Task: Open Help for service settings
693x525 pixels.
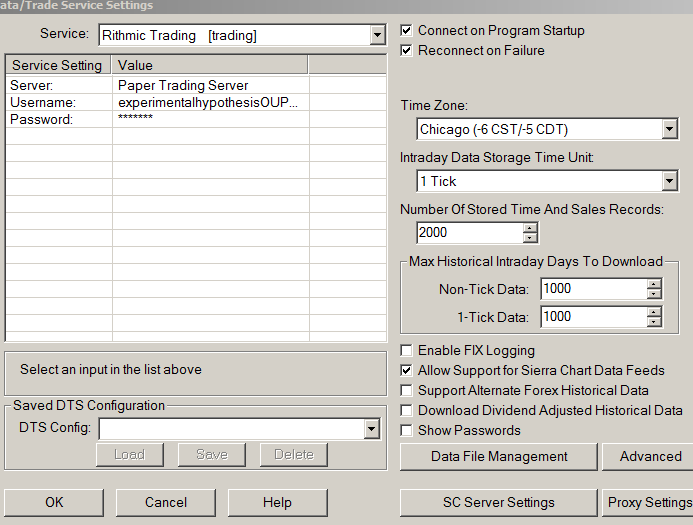Action: [278, 502]
